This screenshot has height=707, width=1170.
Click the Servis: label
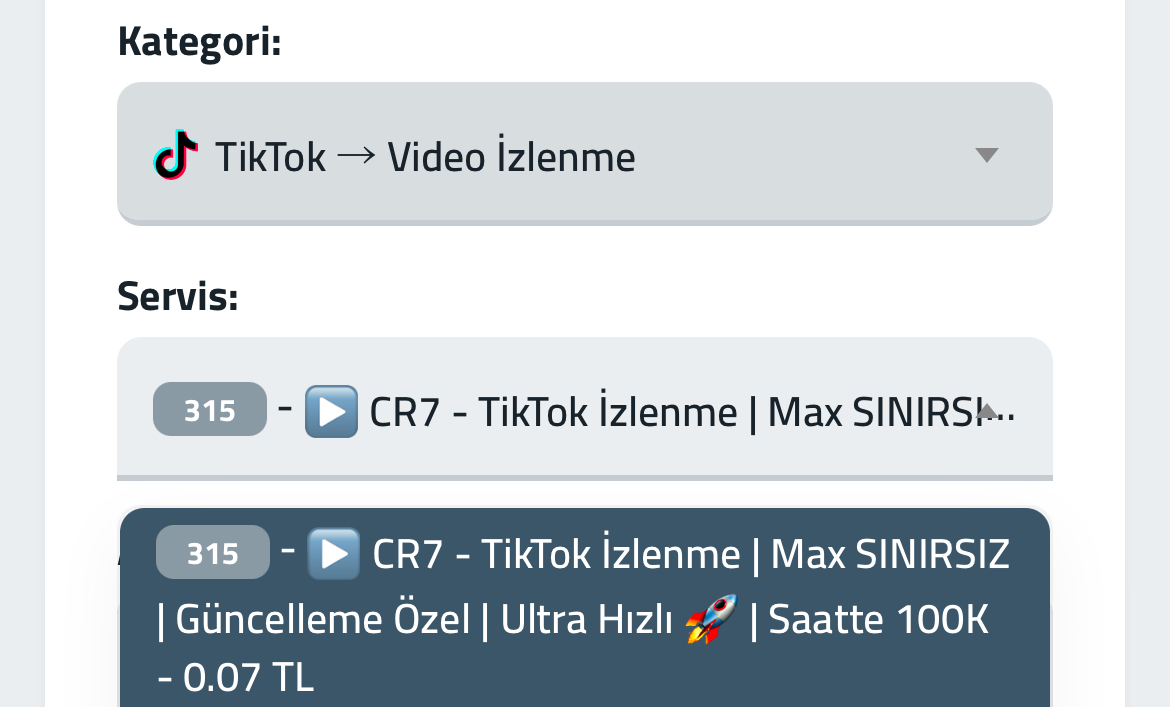coord(178,296)
